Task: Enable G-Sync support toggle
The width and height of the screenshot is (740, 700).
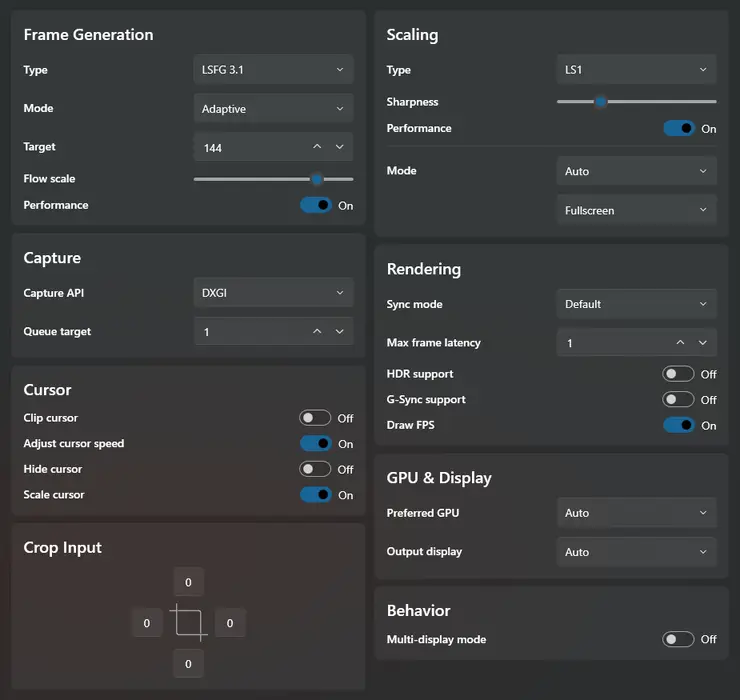Action: click(678, 399)
